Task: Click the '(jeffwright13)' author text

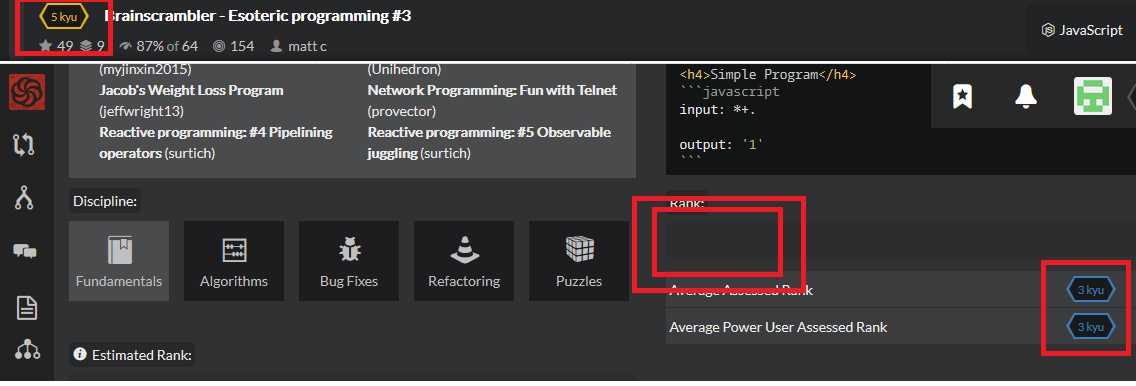Action: coord(141,112)
